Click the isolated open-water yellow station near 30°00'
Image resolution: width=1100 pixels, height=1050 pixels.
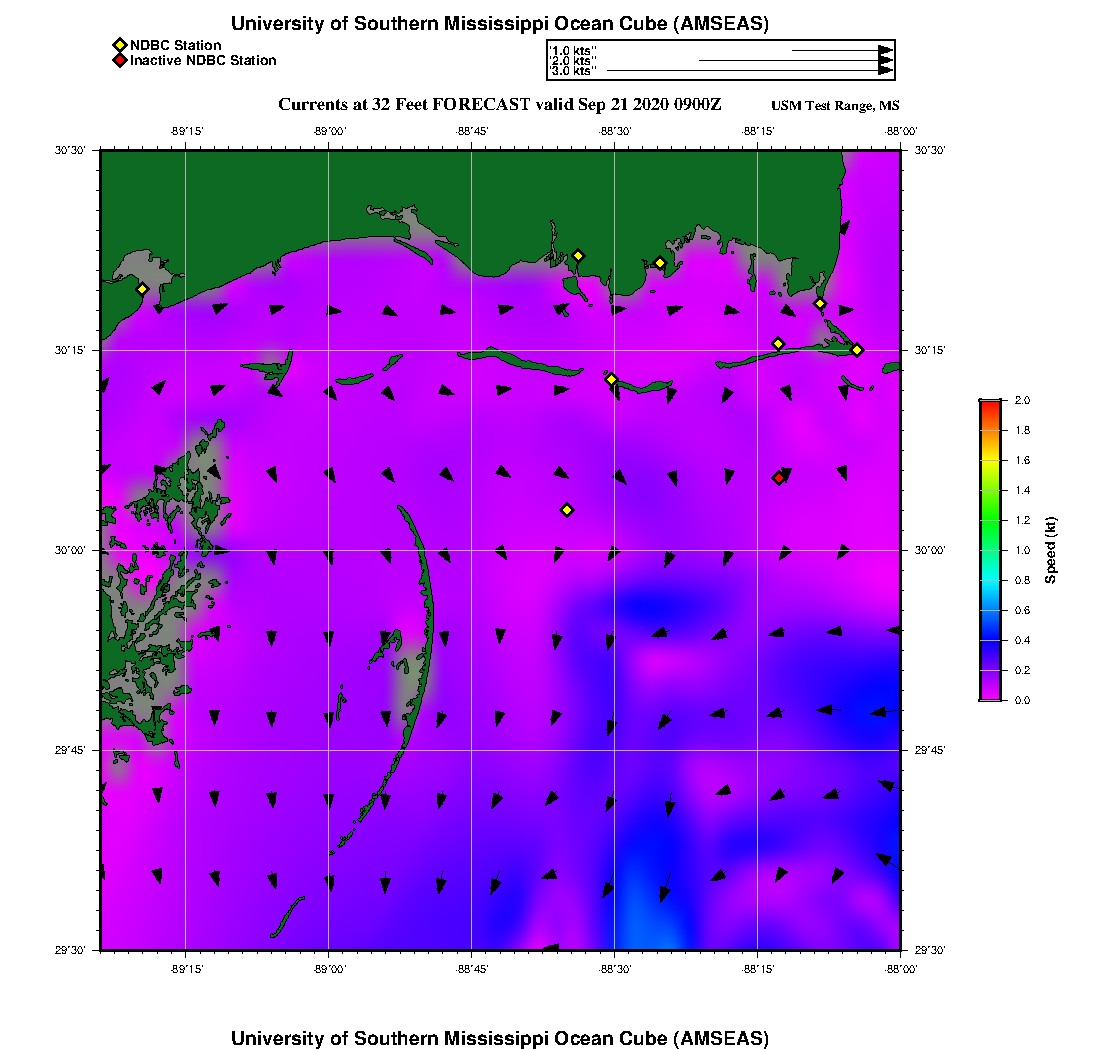[x=567, y=510]
